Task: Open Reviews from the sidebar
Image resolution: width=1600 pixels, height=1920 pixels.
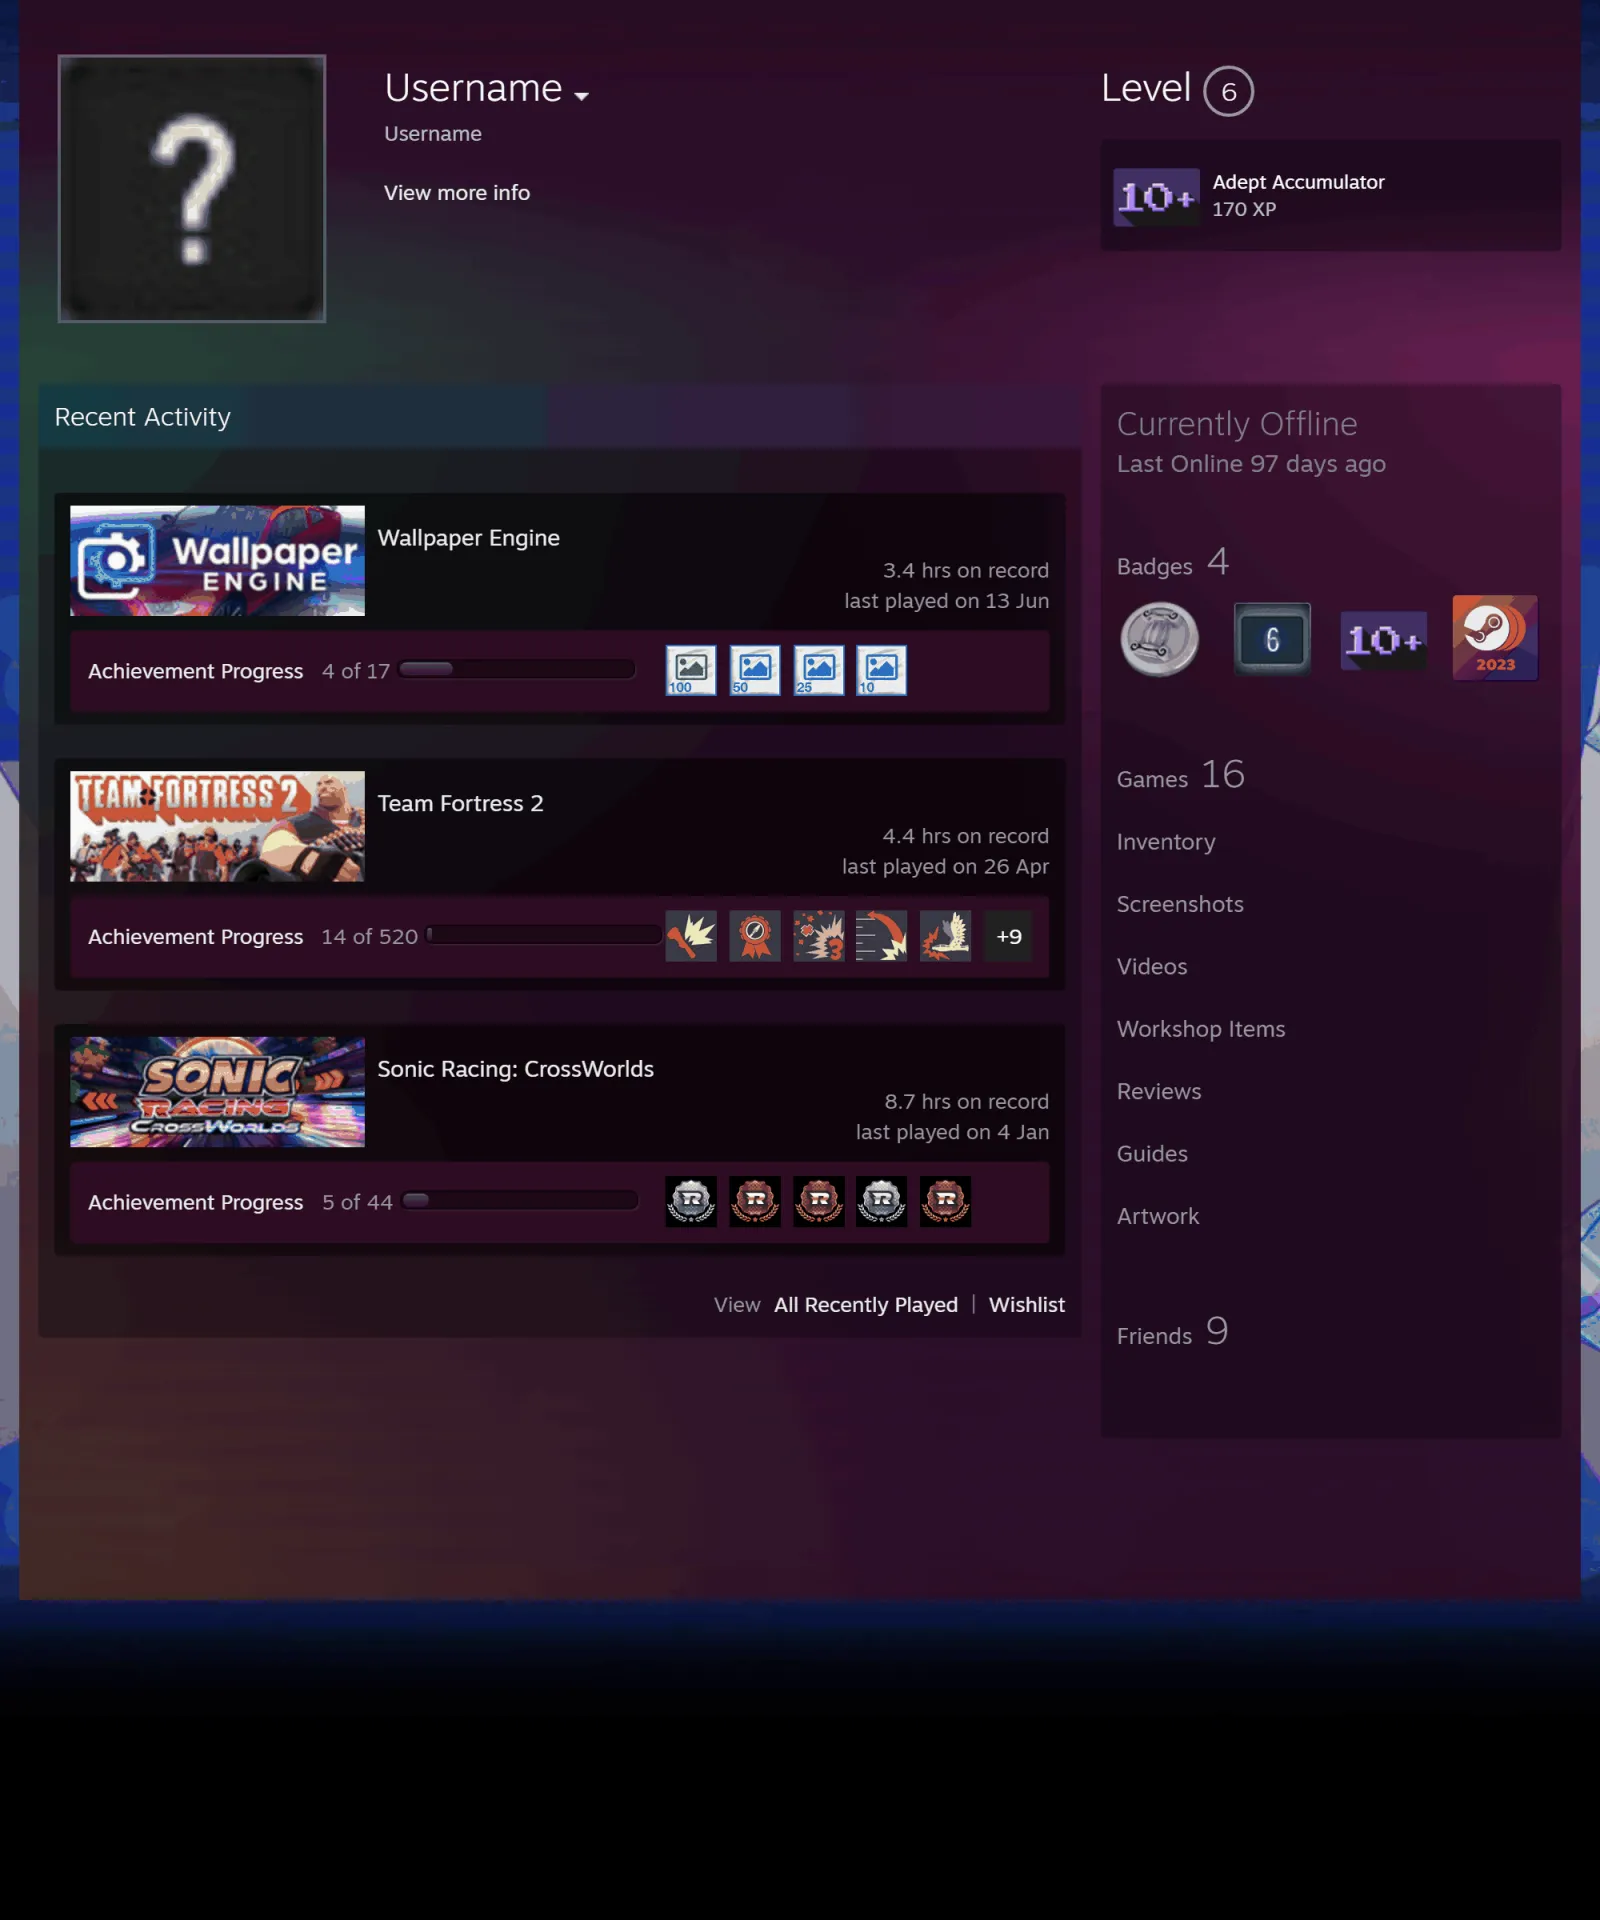Action: pyautogui.click(x=1159, y=1091)
